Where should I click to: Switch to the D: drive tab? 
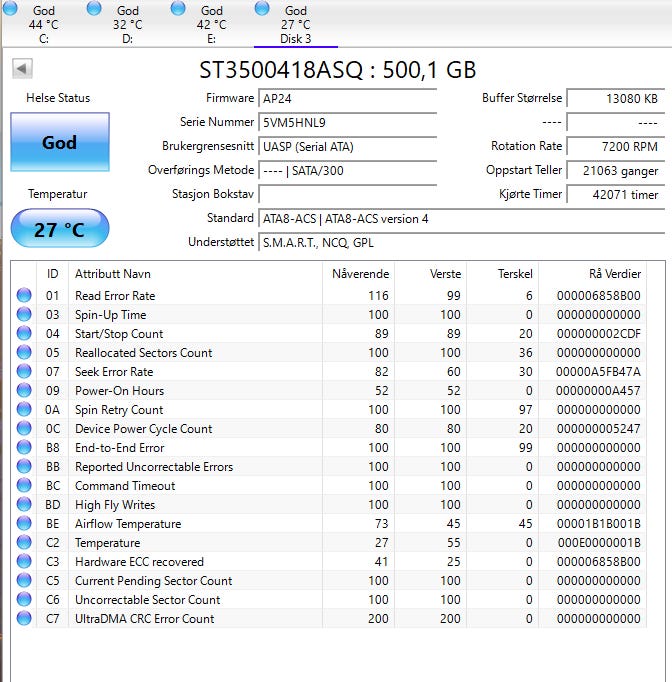pyautogui.click(x=127, y=24)
